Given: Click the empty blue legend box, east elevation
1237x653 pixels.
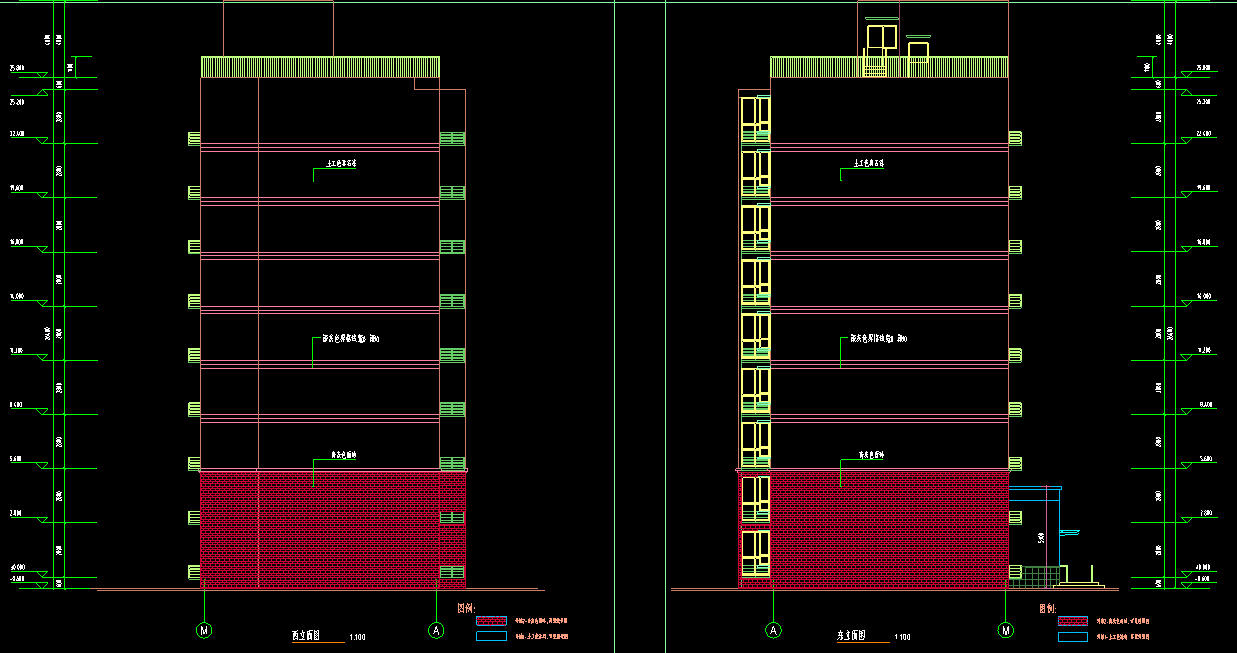Looking at the screenshot, I should tap(1072, 636).
